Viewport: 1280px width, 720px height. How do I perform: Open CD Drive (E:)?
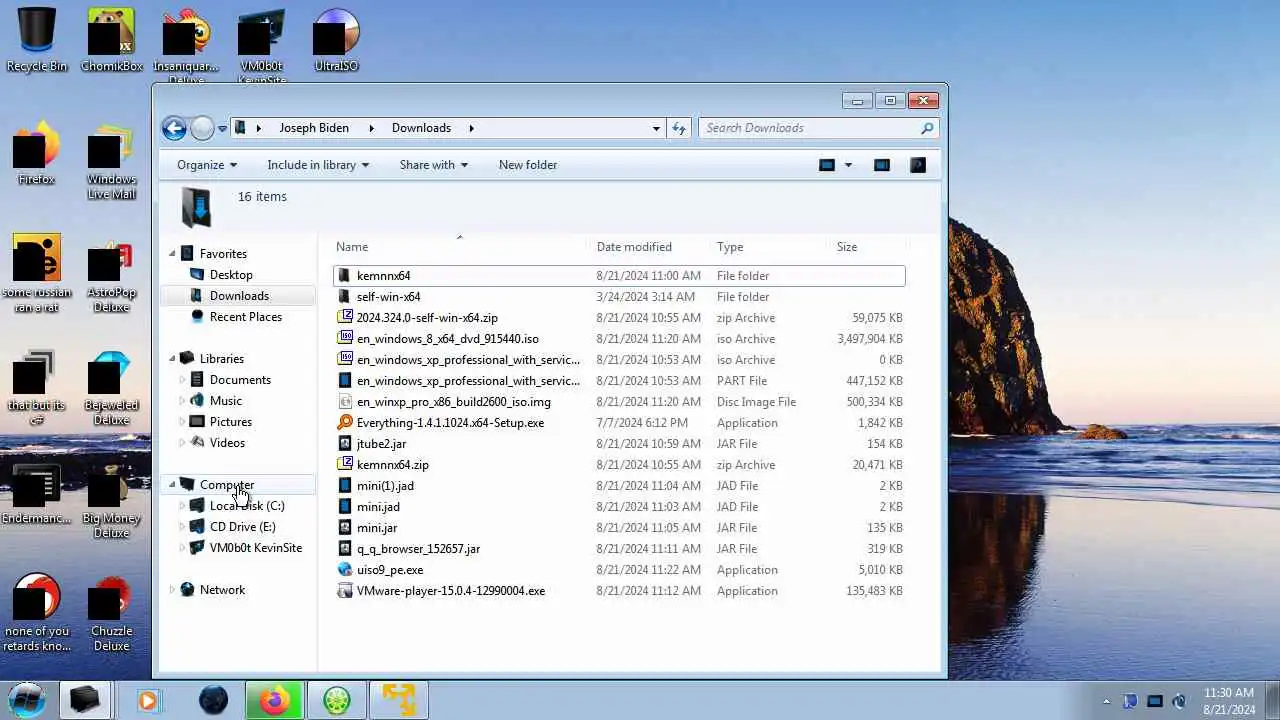242,527
